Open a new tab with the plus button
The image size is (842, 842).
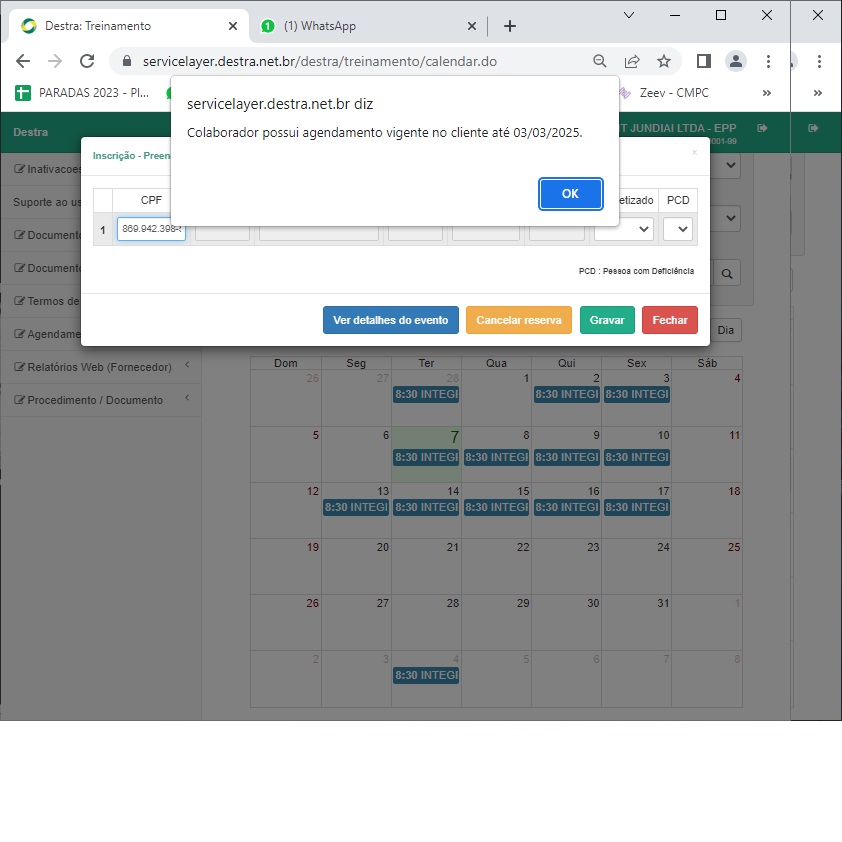pyautogui.click(x=510, y=26)
